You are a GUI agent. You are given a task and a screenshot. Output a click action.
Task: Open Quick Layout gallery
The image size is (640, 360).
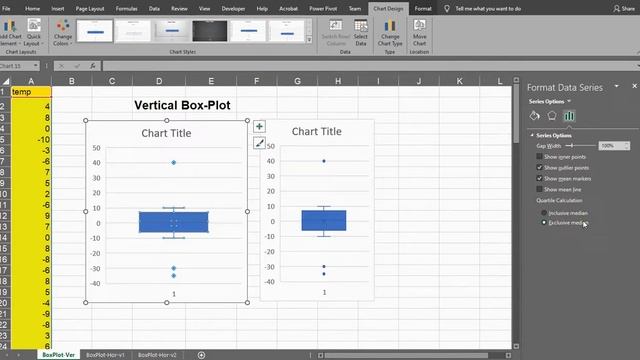pyautogui.click(x=33, y=32)
